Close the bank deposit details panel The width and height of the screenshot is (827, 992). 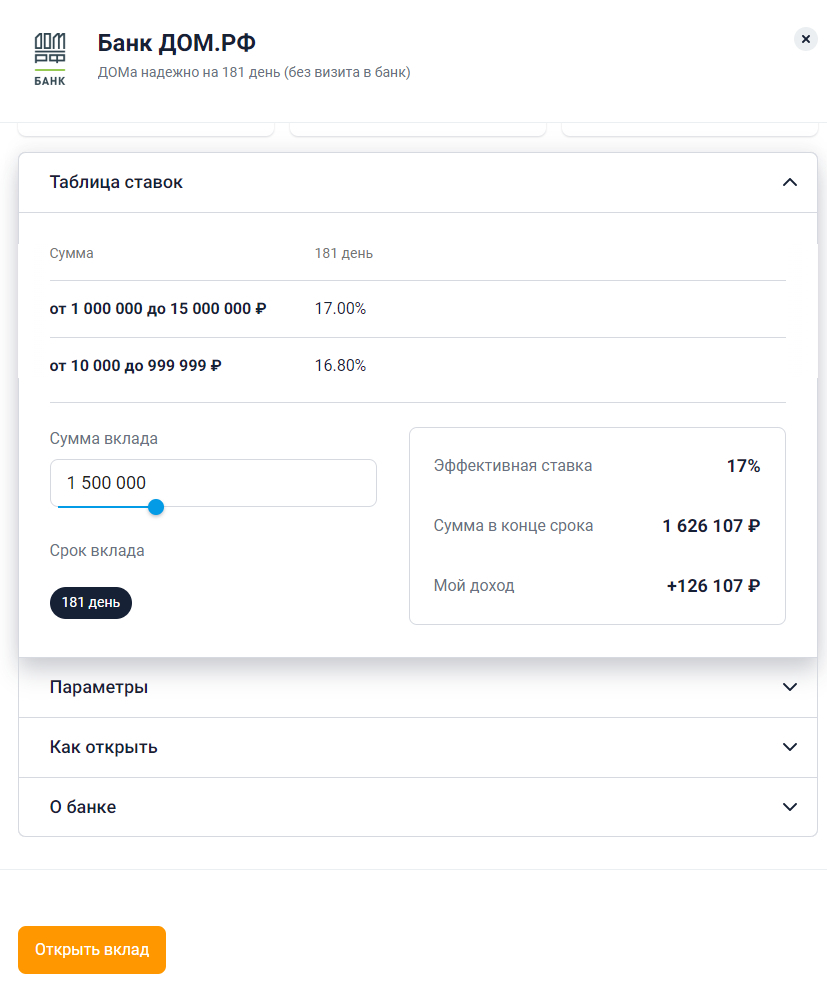pyautogui.click(x=805, y=39)
